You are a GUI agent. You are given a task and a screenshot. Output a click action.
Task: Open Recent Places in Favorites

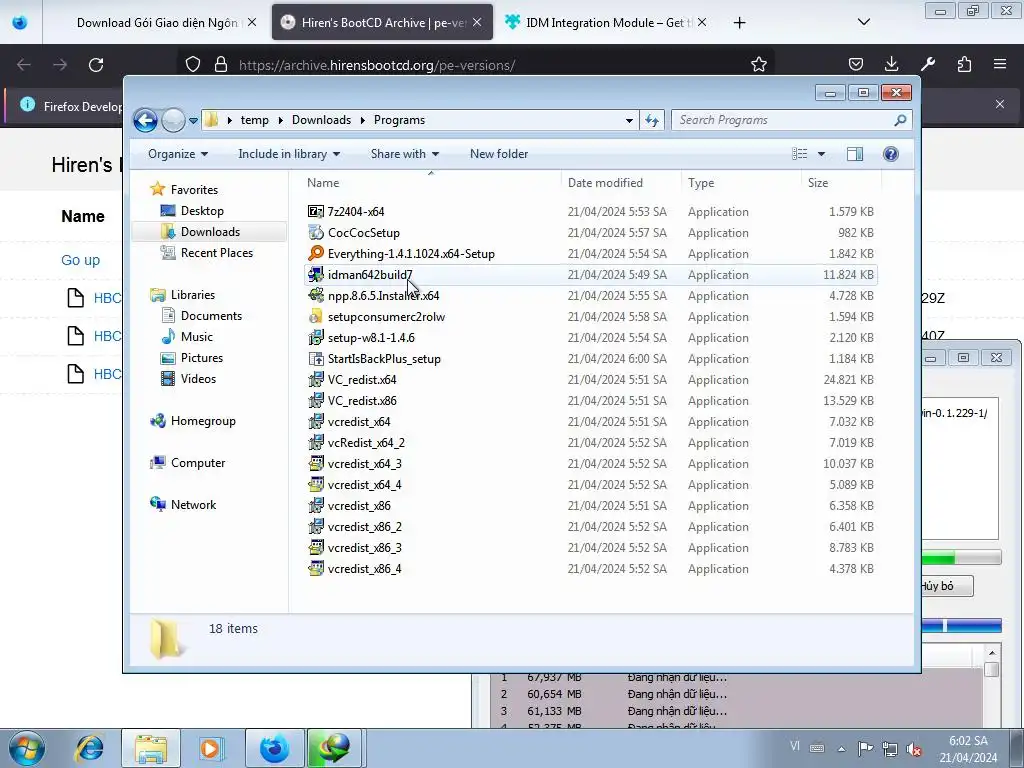216,253
